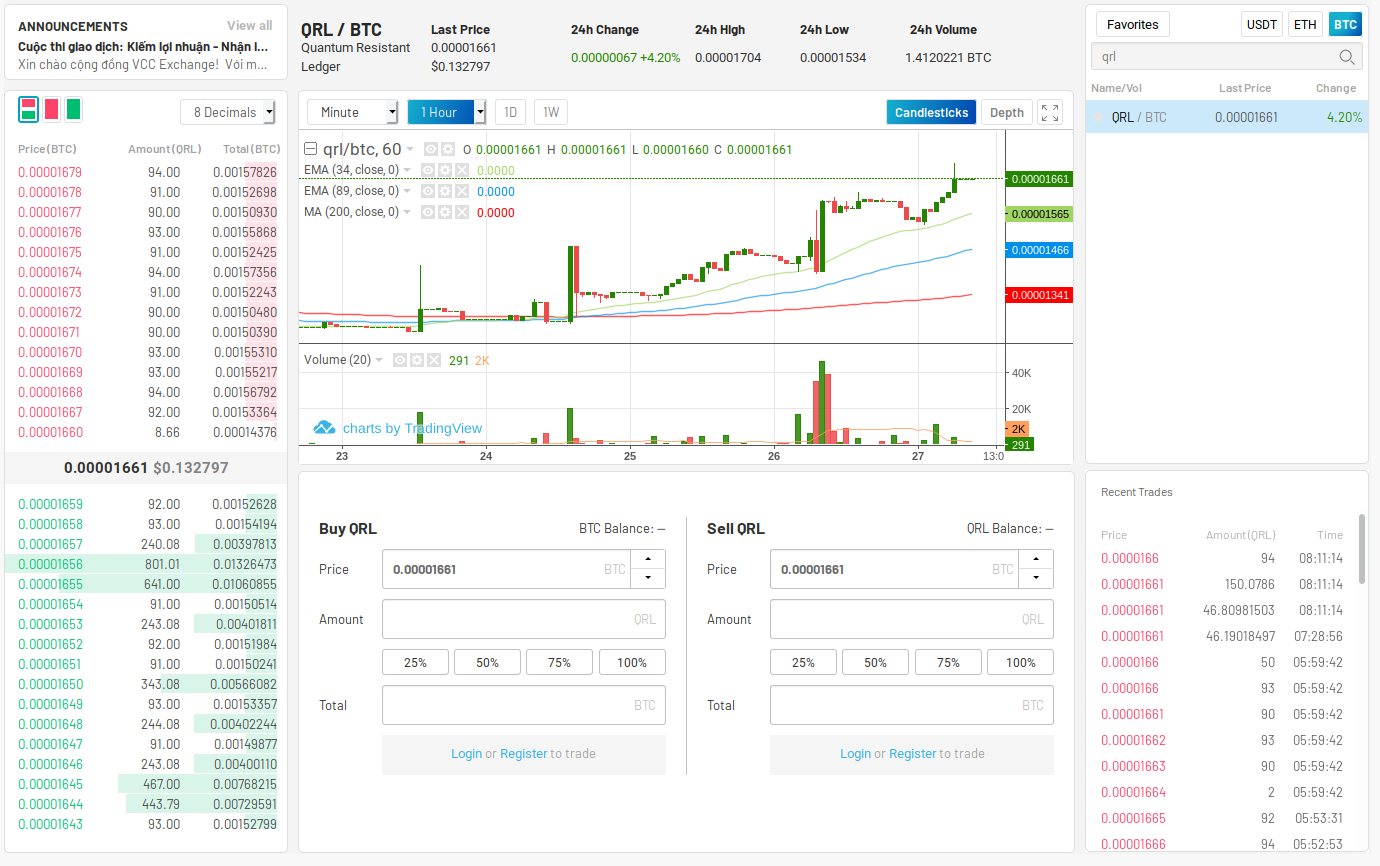The image size is (1380, 866).
Task: Switch chart to 1W timeframe
Action: click(551, 112)
